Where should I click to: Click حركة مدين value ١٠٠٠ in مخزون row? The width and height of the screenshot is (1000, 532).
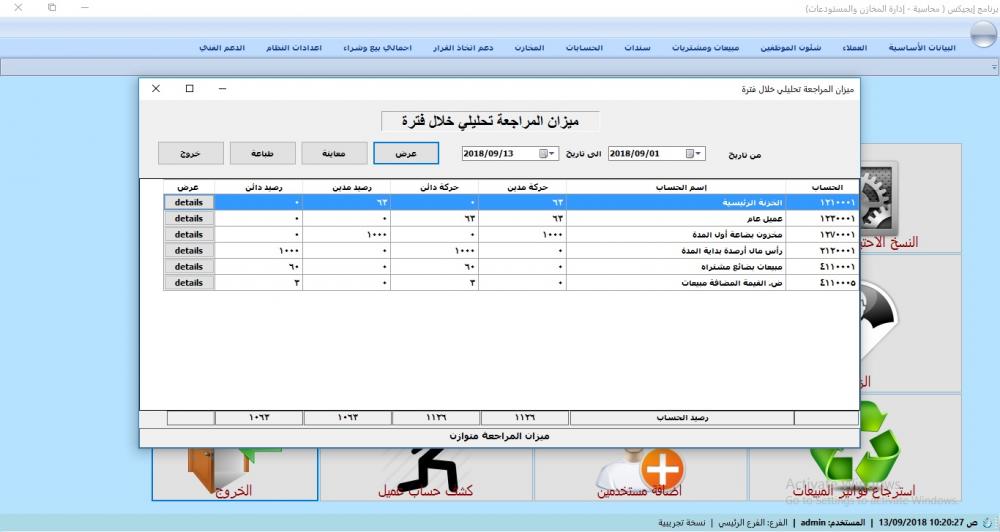tap(523, 235)
